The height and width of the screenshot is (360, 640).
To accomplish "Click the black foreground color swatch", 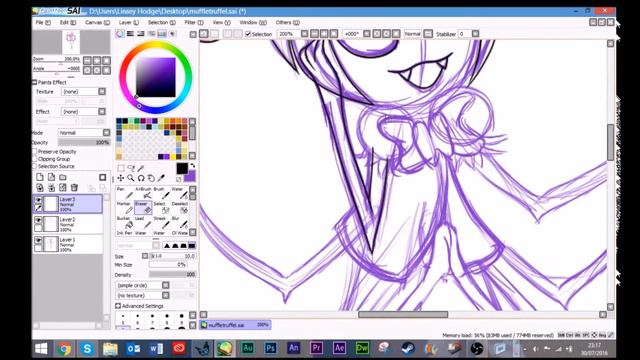I will click(182, 168).
